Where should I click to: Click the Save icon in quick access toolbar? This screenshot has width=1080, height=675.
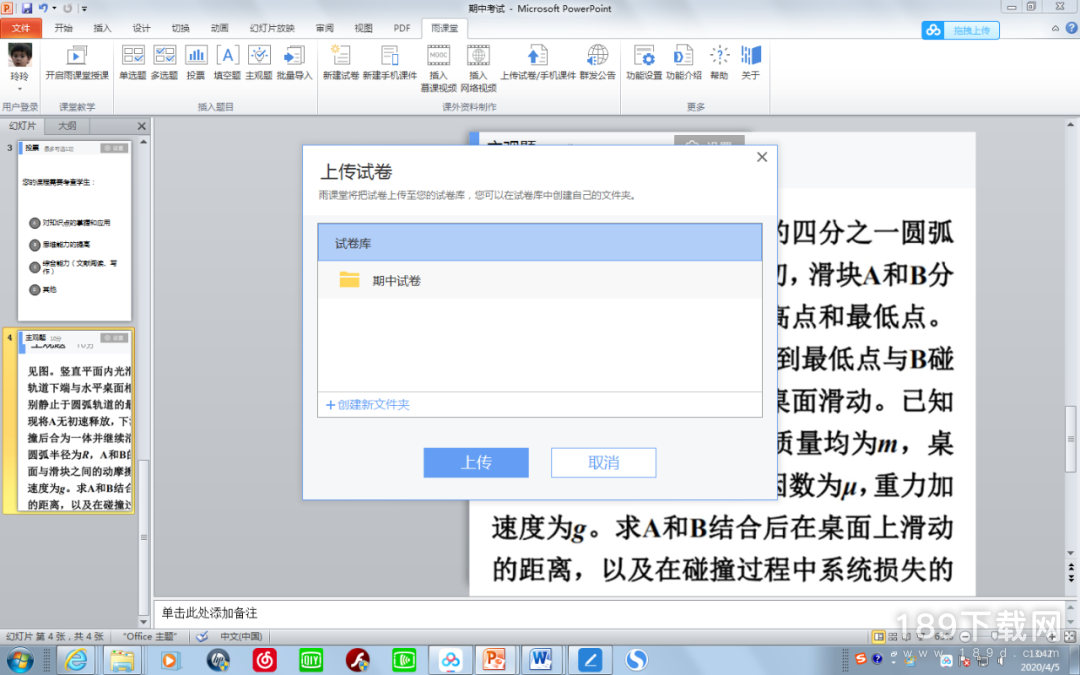(27, 8)
